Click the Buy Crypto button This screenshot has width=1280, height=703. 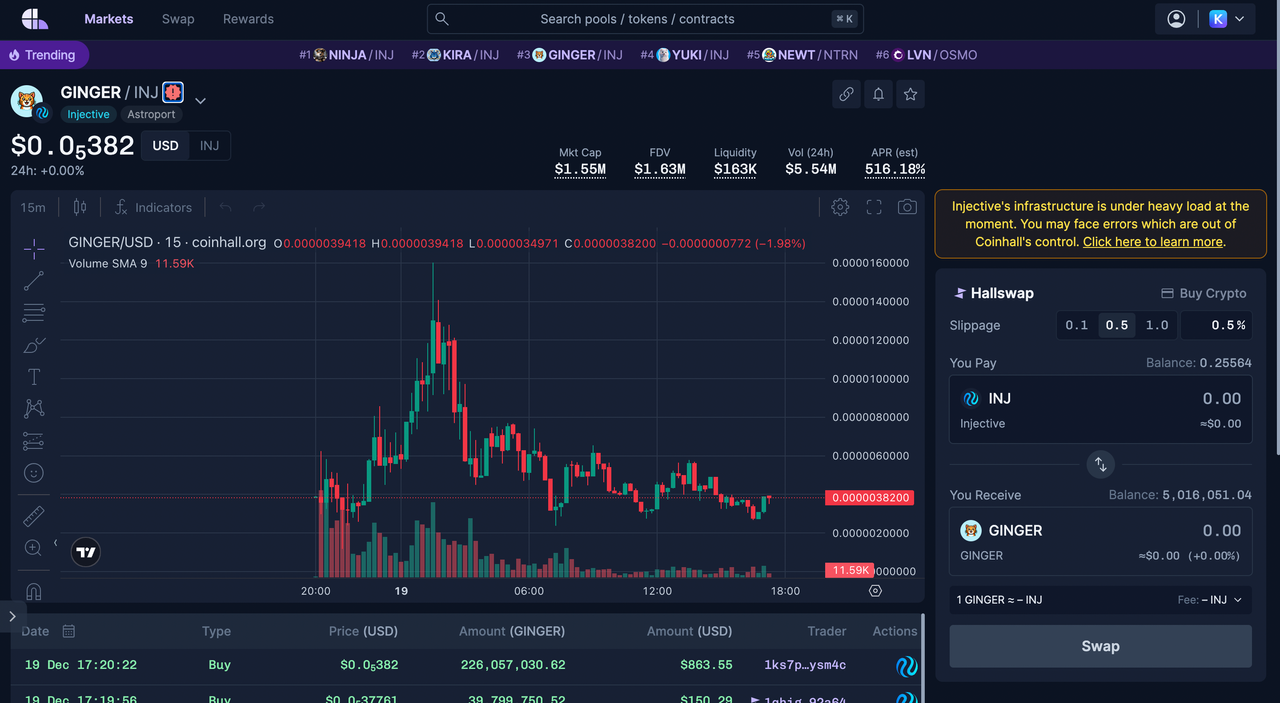[x=1203, y=293]
